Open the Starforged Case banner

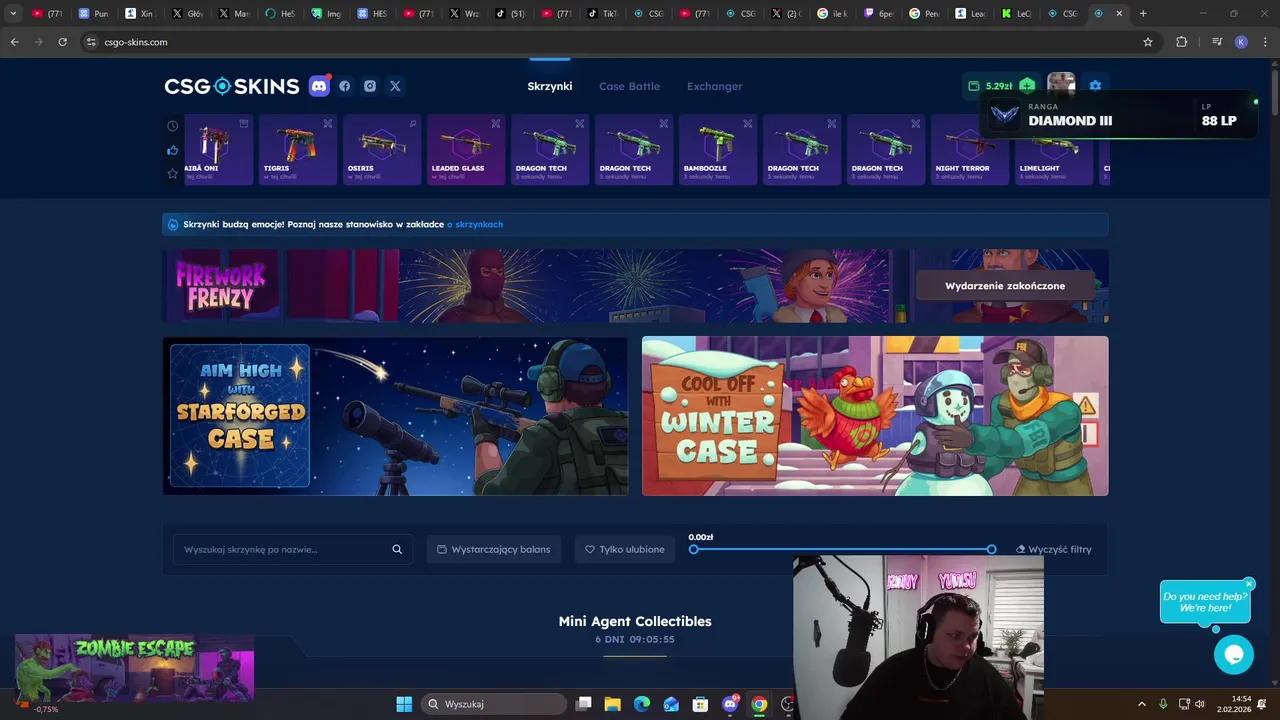click(x=396, y=416)
